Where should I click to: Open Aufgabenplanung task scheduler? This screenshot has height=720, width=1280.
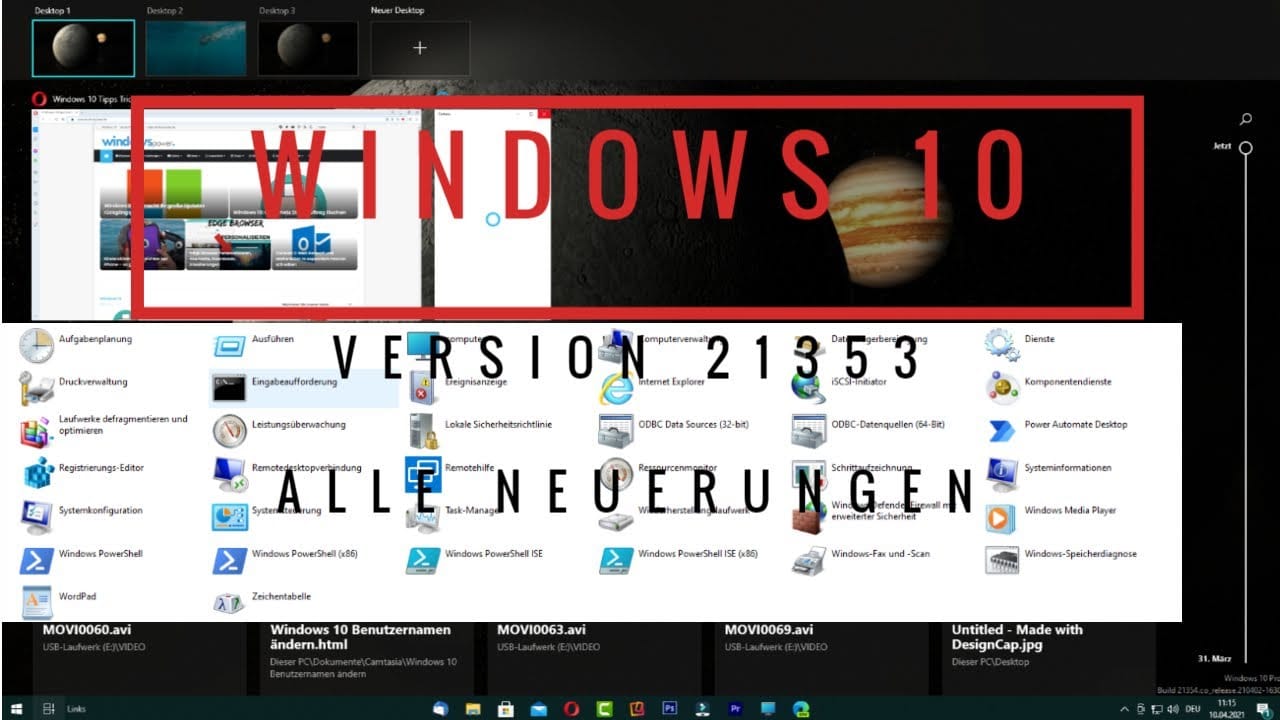click(x=78, y=344)
